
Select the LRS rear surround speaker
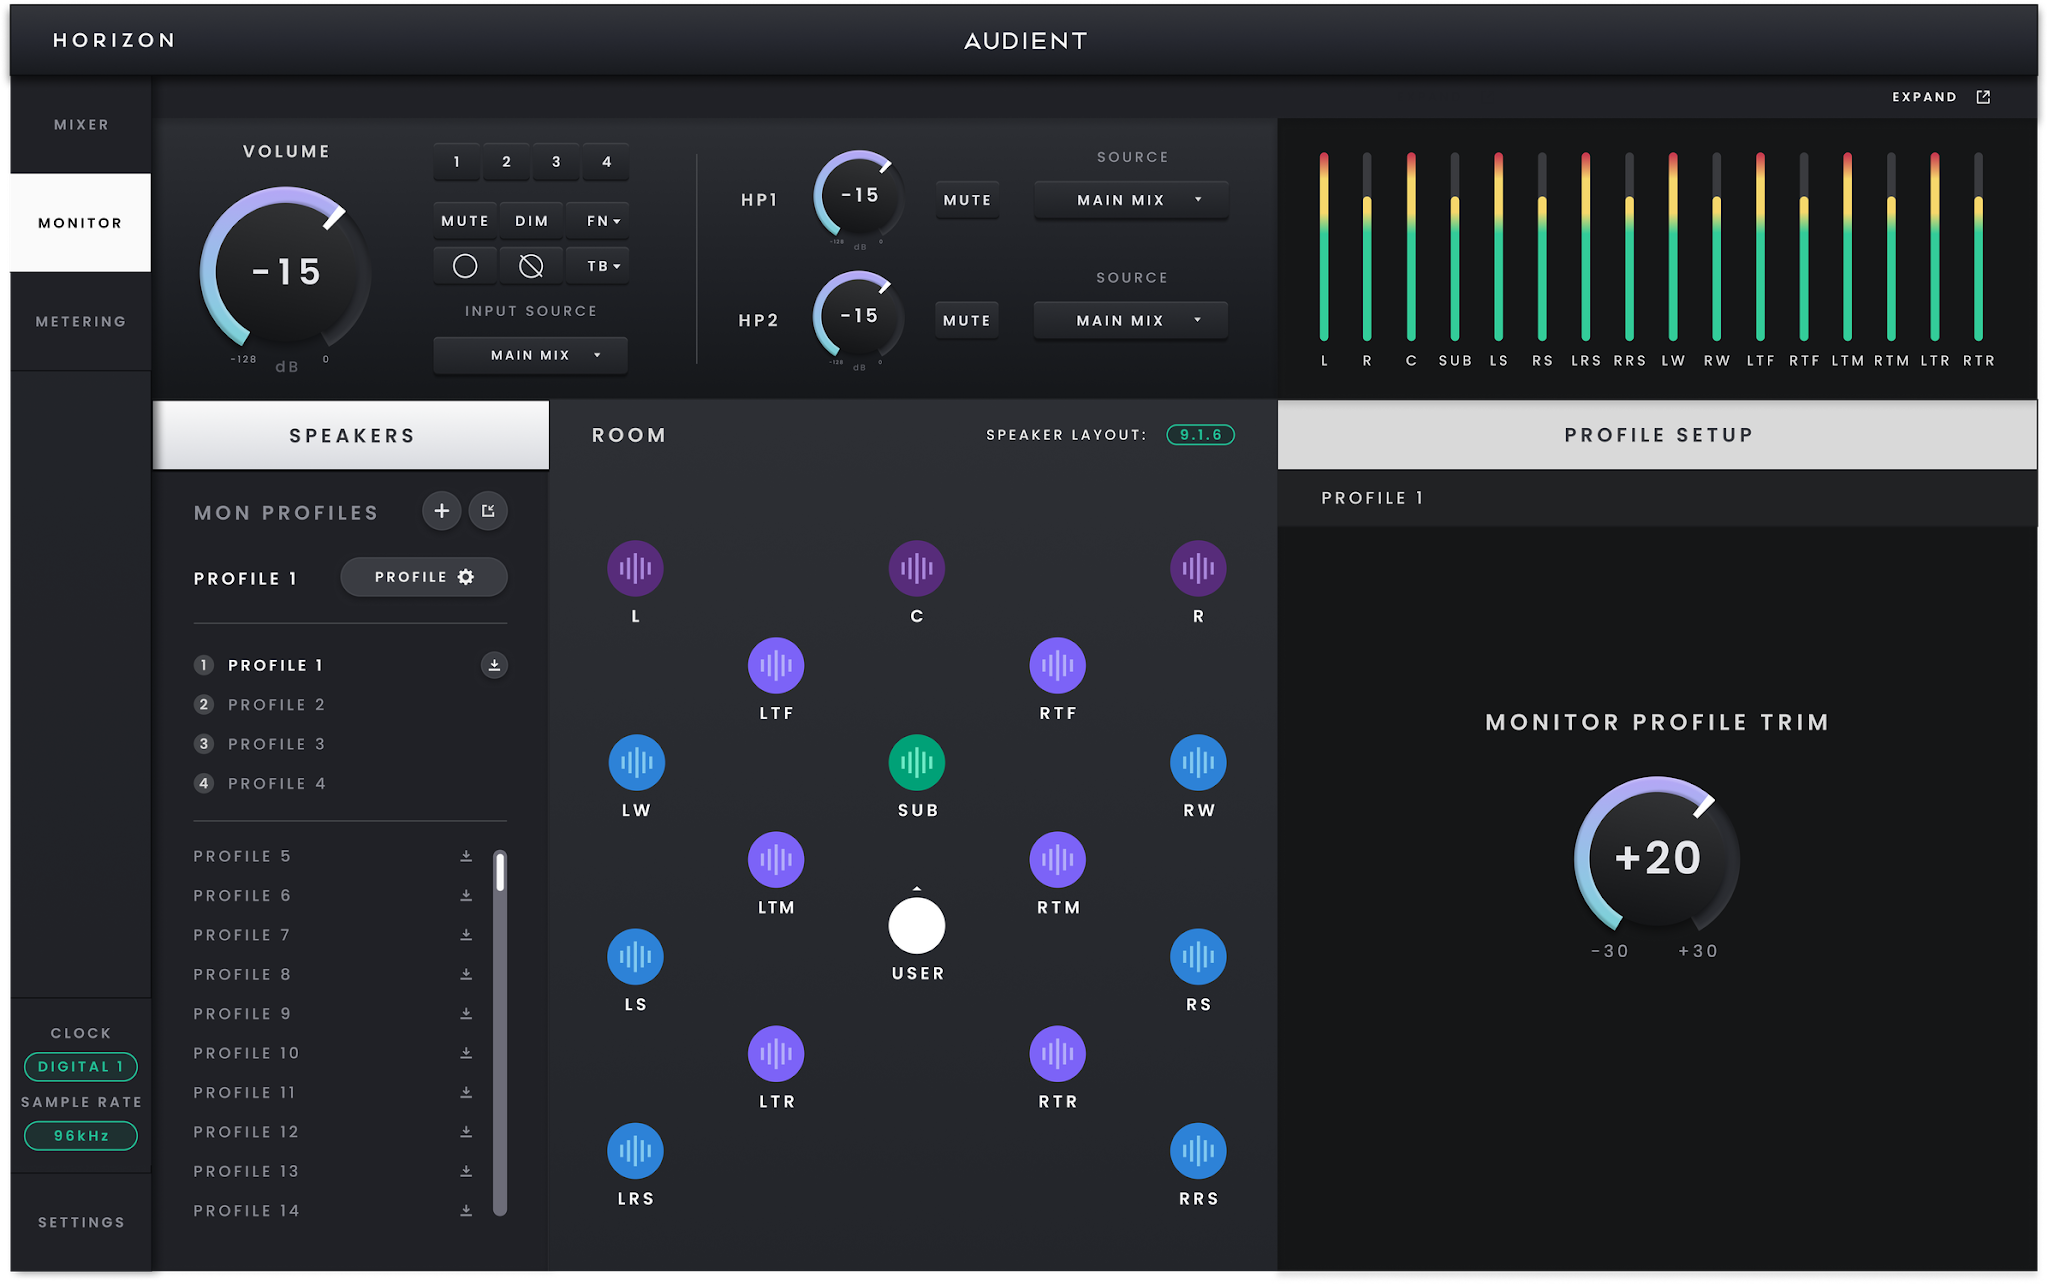click(x=635, y=1150)
